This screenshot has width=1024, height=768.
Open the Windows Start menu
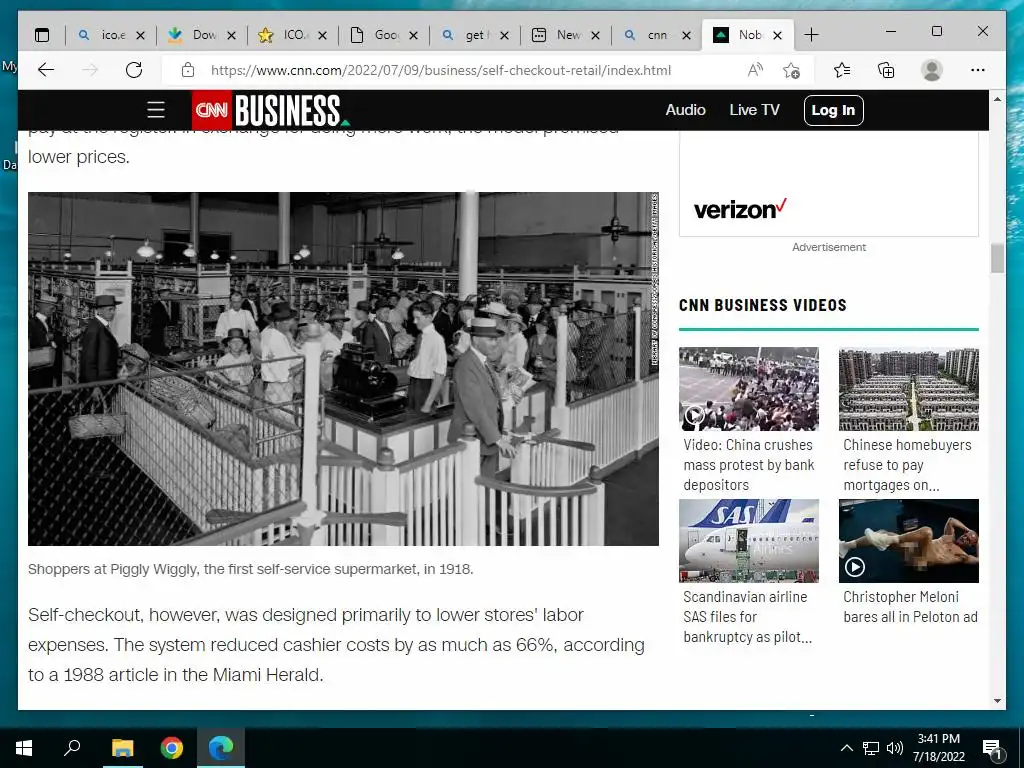pos(24,748)
